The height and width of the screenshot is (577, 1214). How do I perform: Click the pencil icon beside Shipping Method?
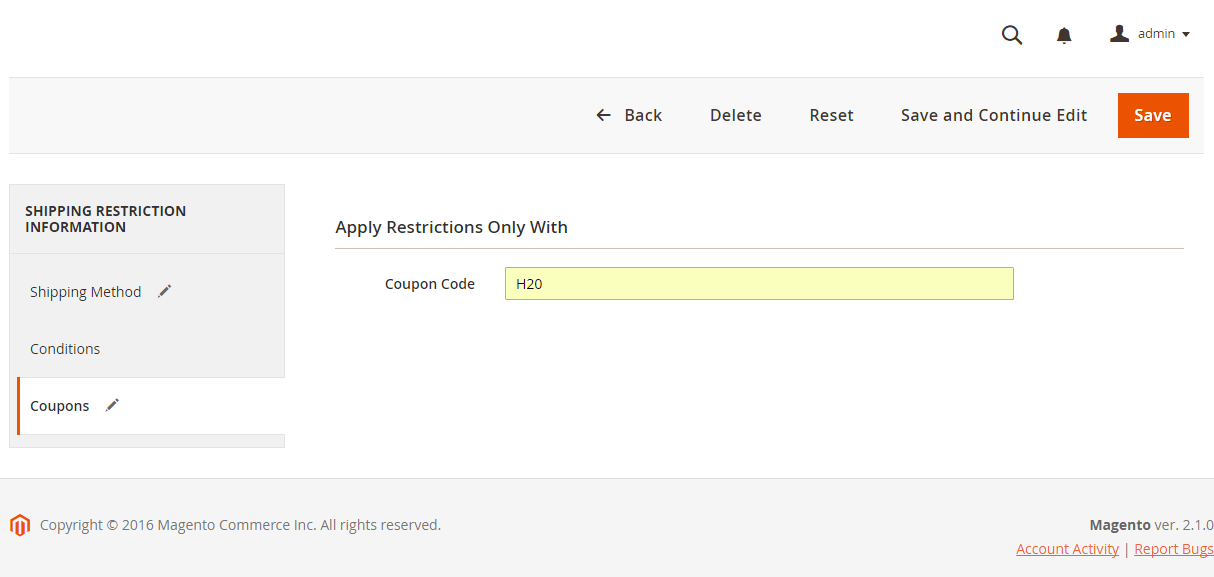click(165, 291)
